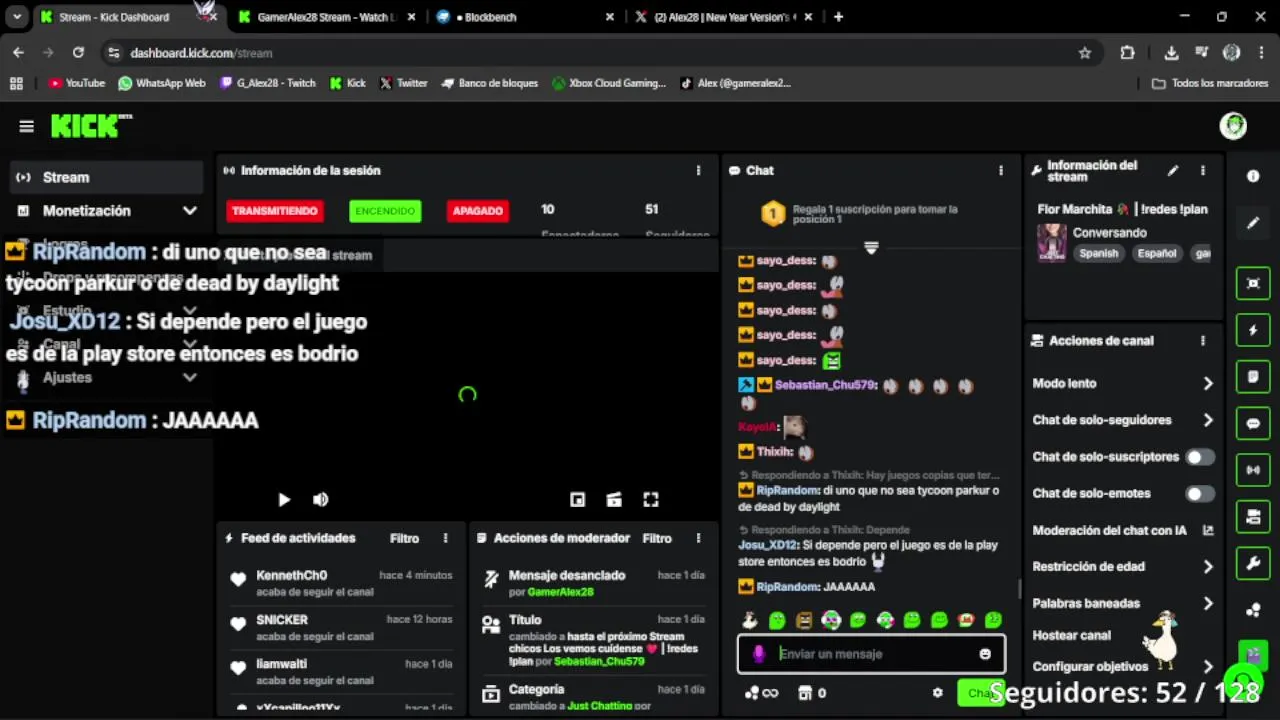Screen dimensions: 1280x720
Task: Select Stream in the left sidebar
Action: (106, 177)
